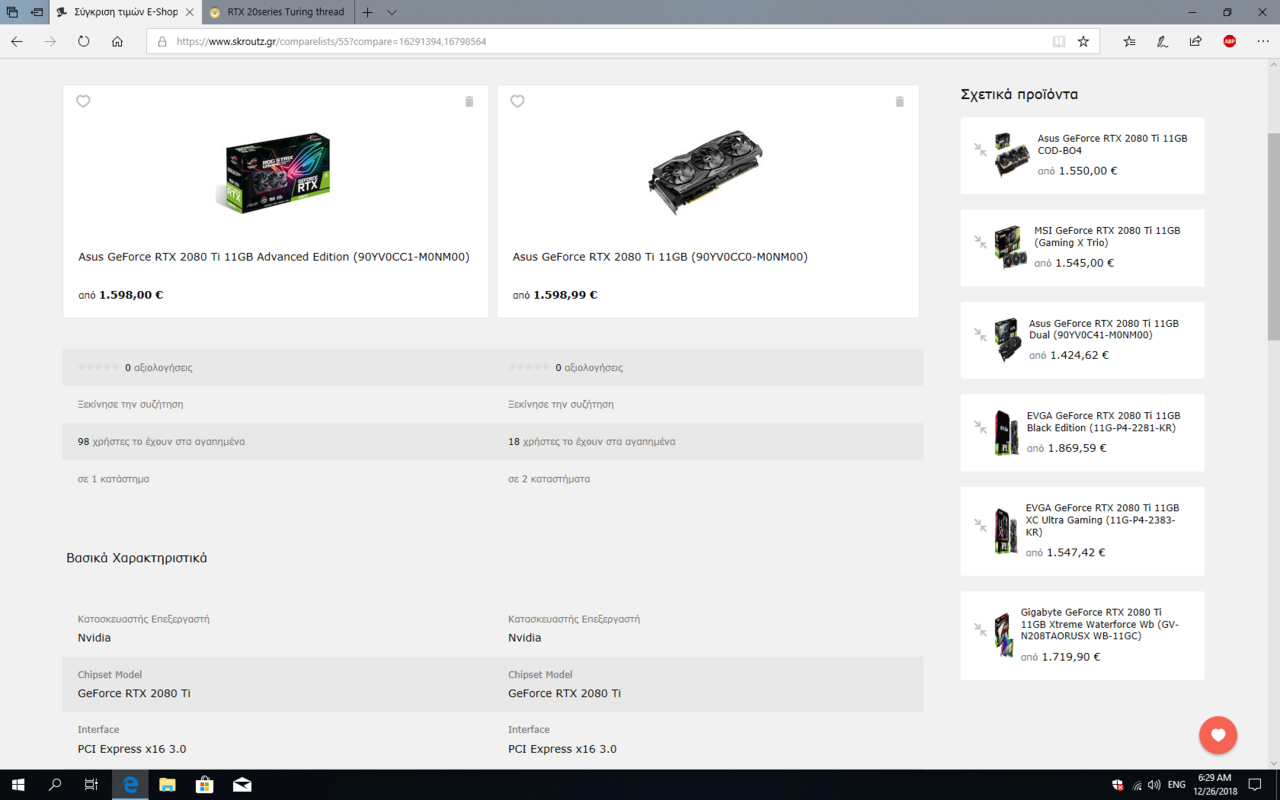The width and height of the screenshot is (1280, 800).
Task: Click EVGA Black Edition thumbnail image
Action: pos(1006,432)
